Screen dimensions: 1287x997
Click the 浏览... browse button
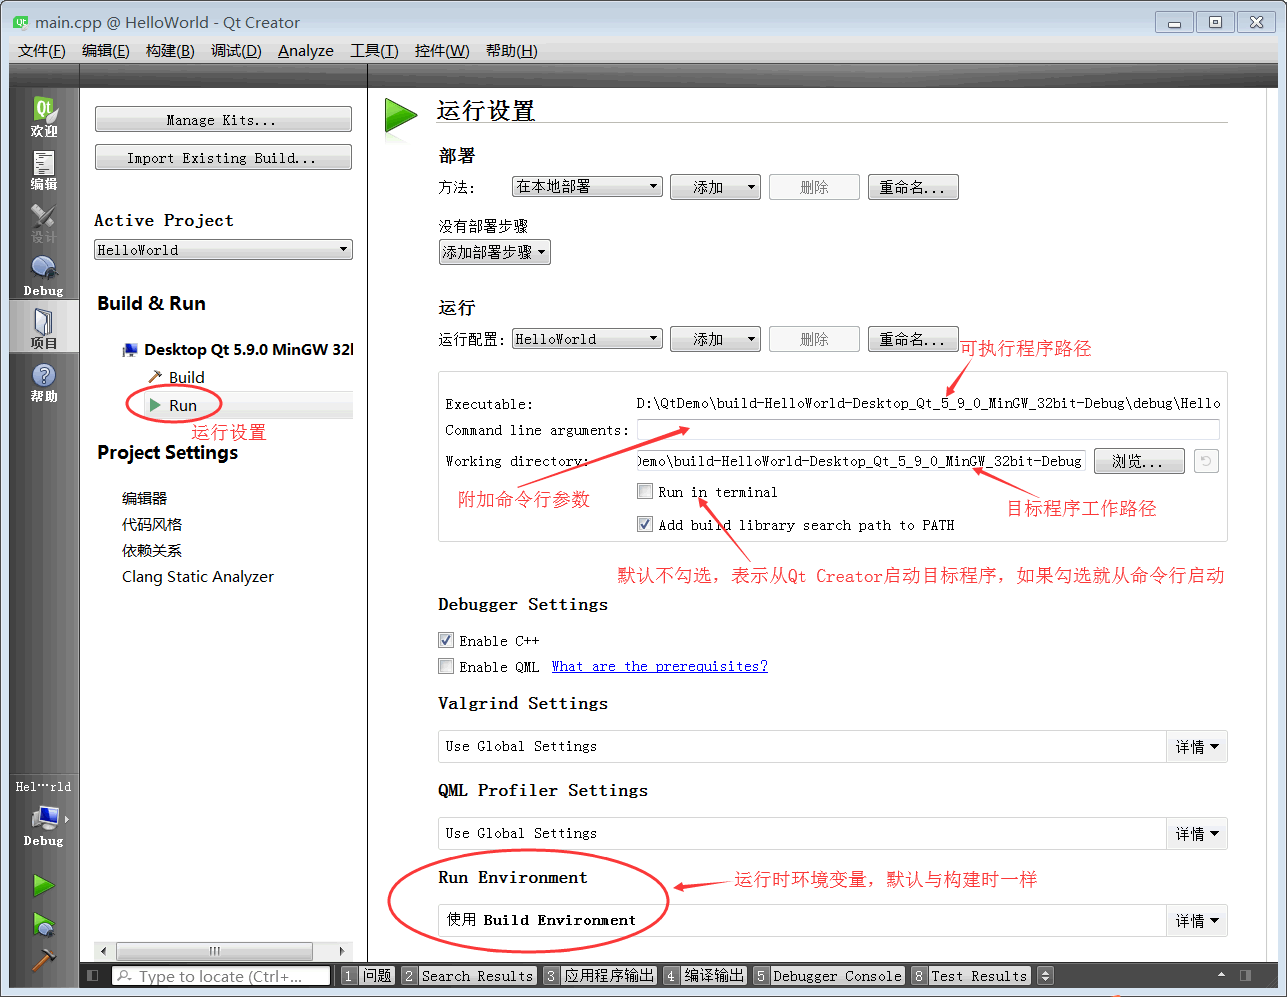[x=1139, y=461]
